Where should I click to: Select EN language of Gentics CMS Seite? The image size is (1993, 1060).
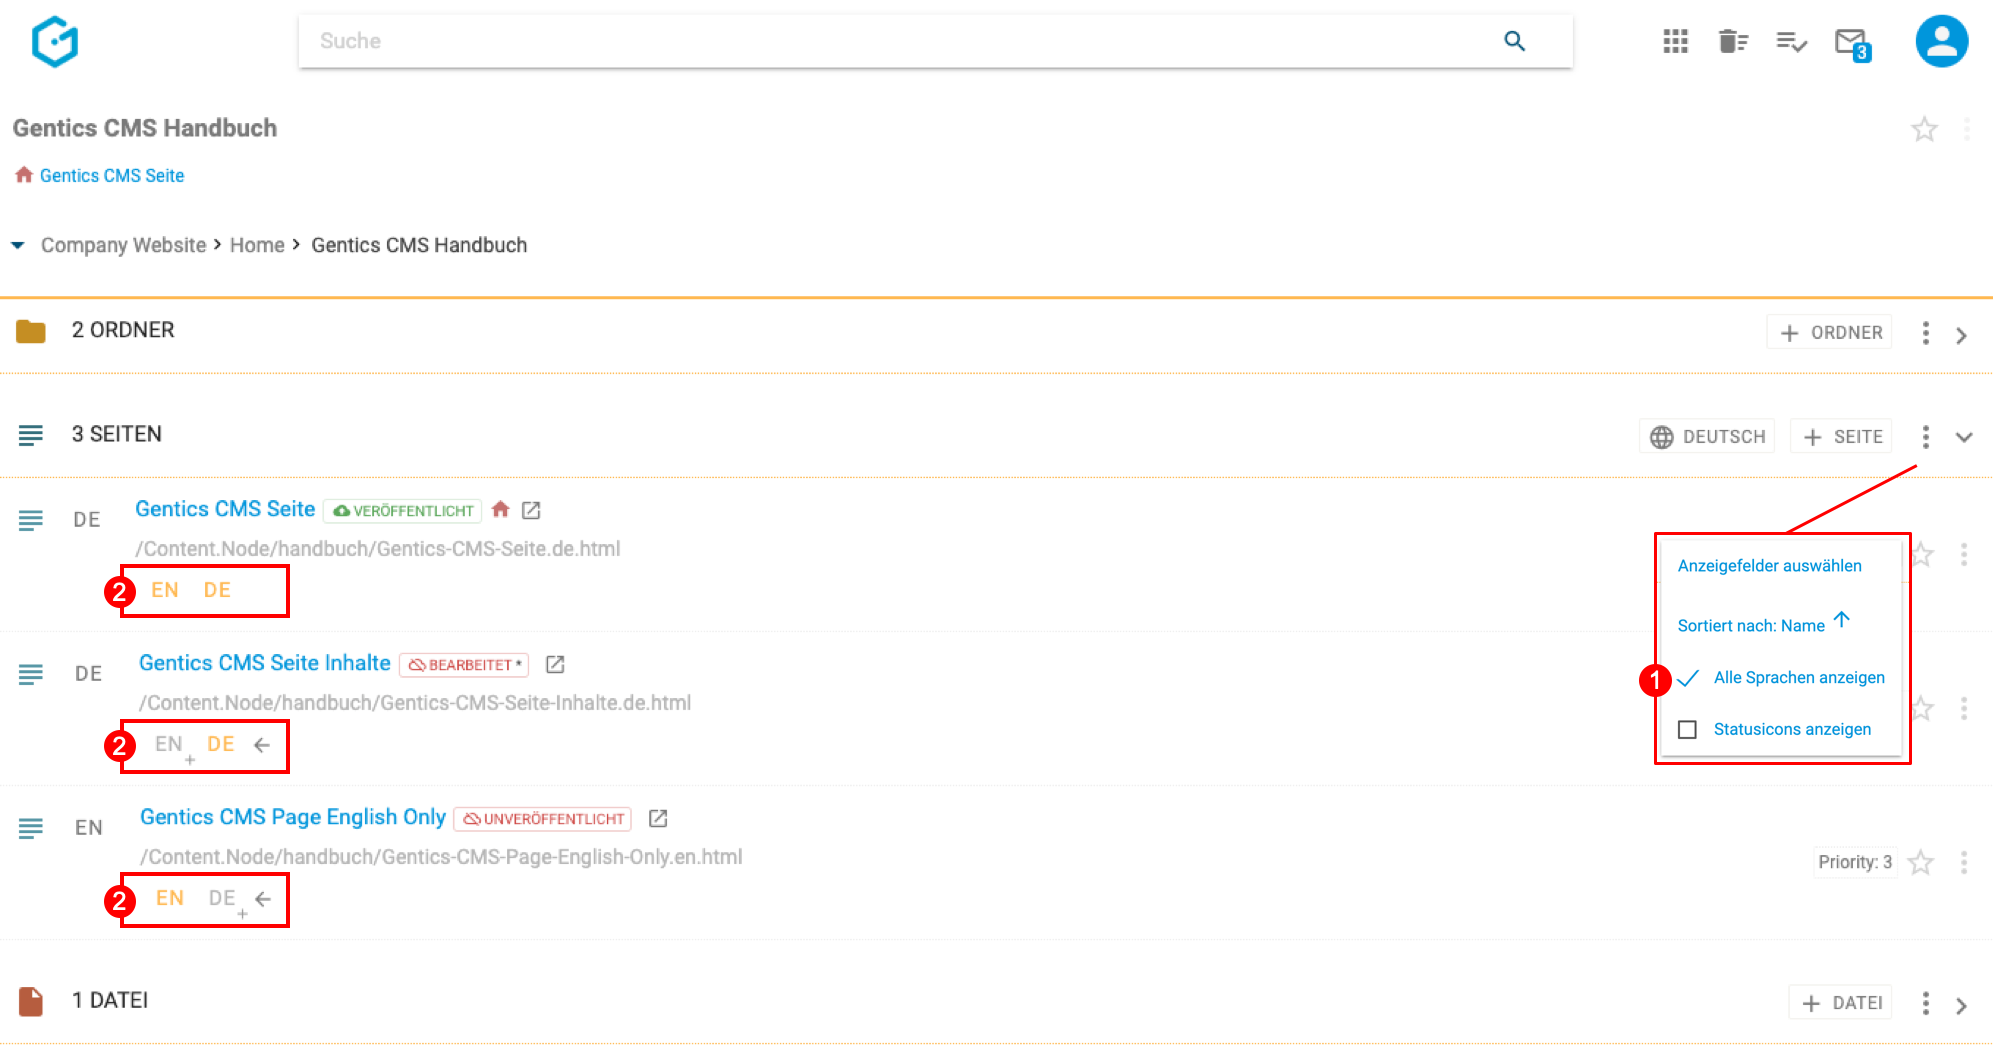click(x=165, y=590)
